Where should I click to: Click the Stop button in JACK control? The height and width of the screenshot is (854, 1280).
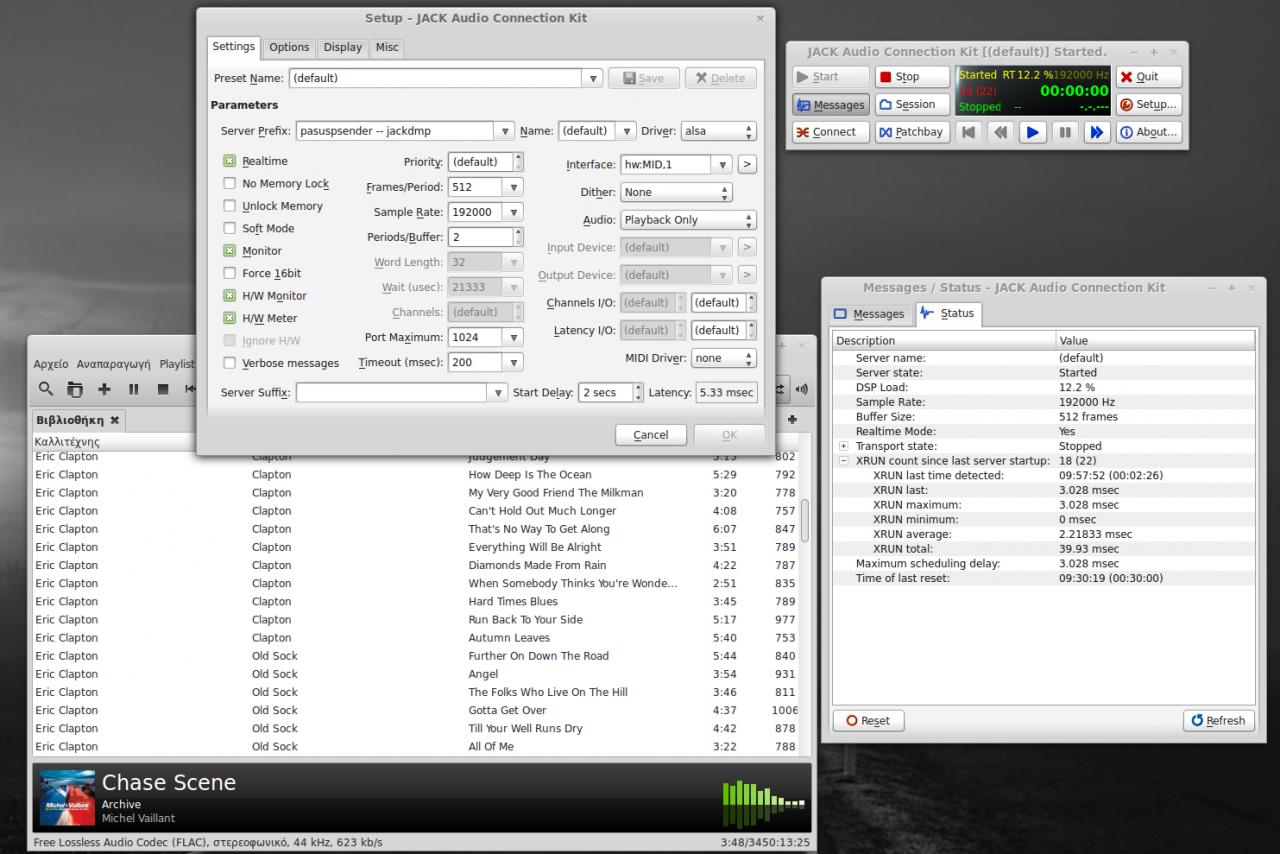[x=912, y=77]
